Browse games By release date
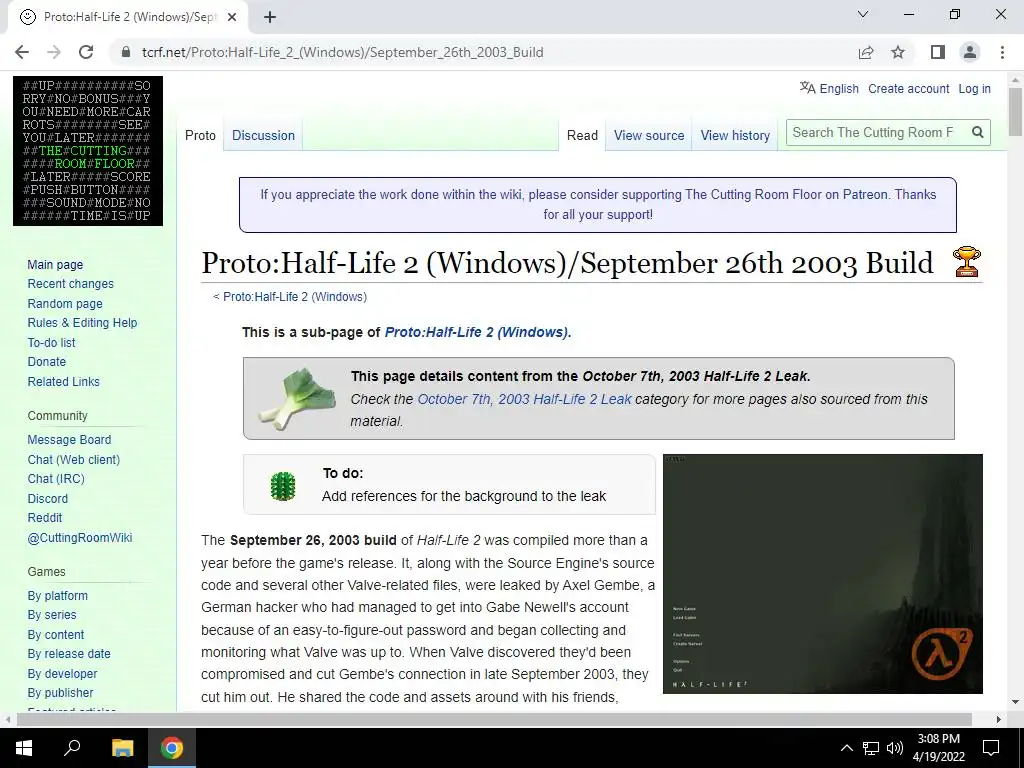The height and width of the screenshot is (768, 1024). coord(69,654)
